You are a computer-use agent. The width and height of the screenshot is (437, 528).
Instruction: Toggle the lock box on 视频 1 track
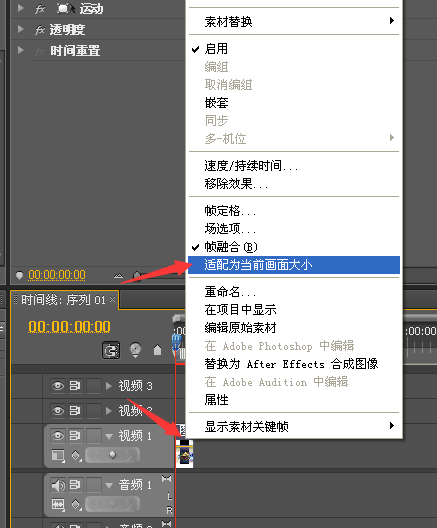94,435
